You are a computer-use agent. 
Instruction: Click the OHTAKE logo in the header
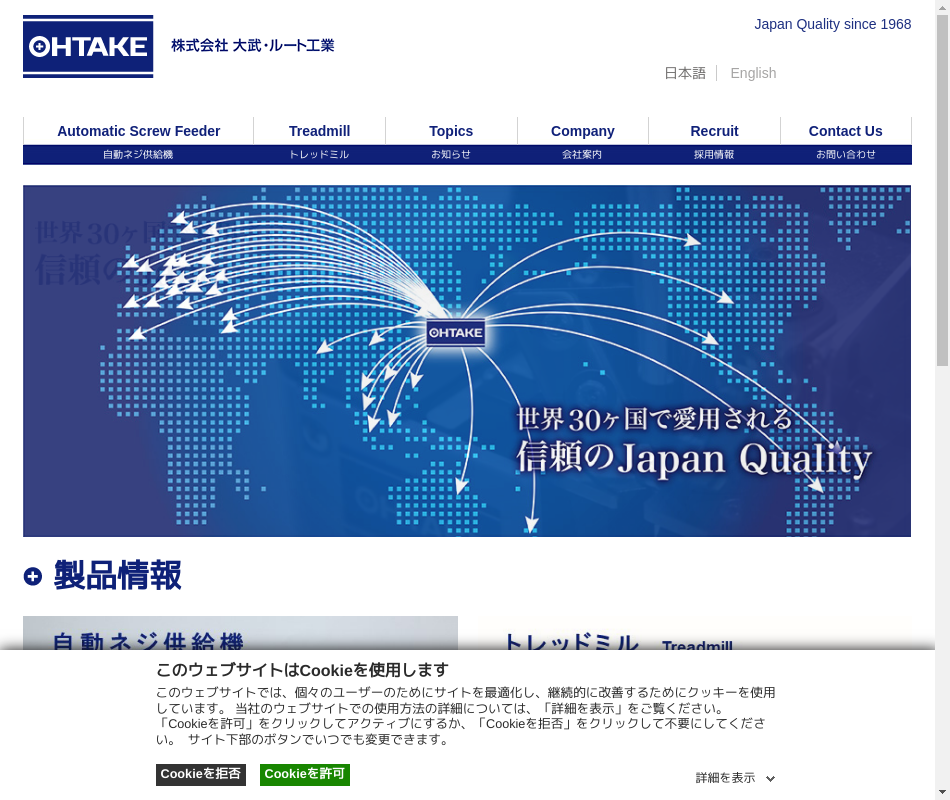[88, 46]
